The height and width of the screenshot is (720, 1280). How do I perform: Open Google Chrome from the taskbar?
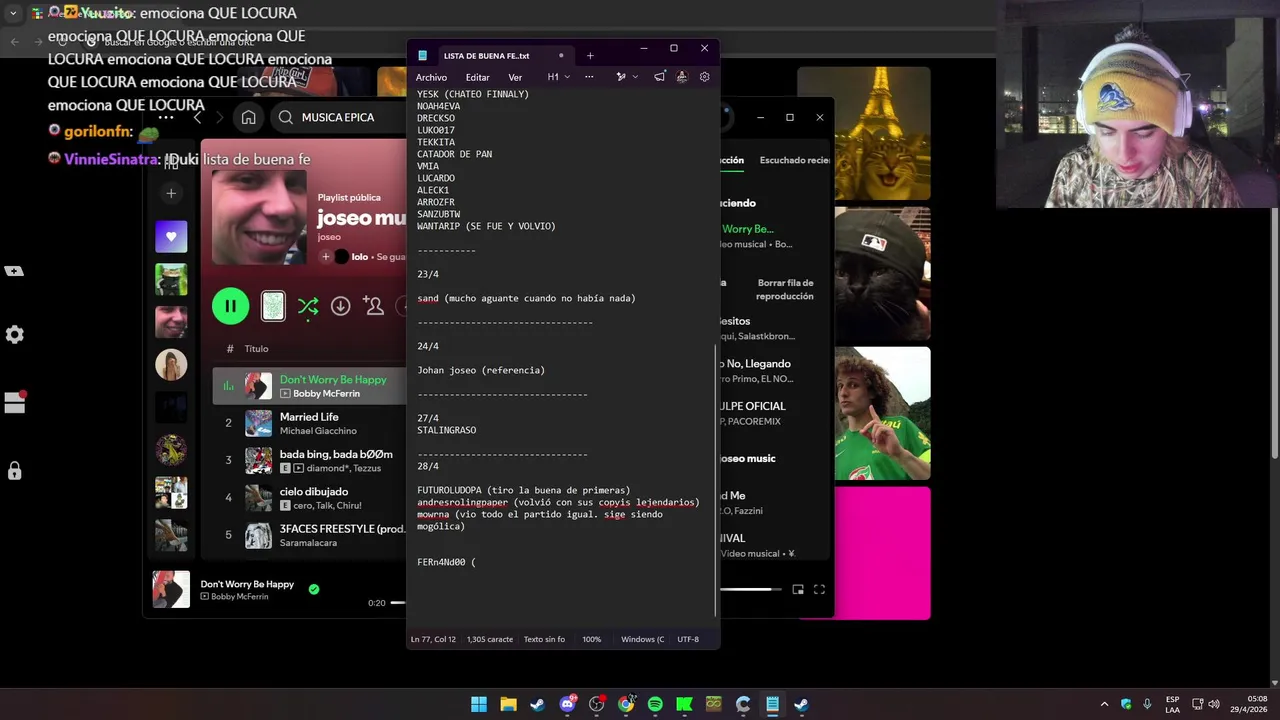(626, 704)
